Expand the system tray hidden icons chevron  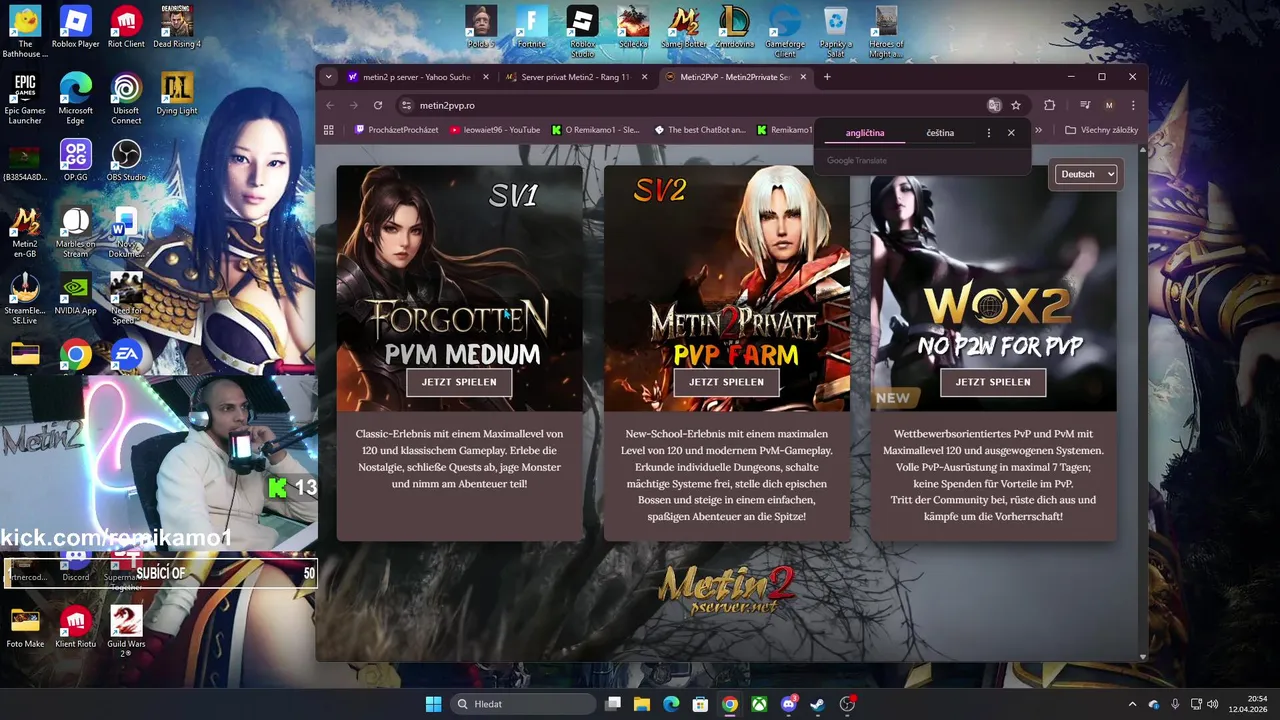(x=1132, y=704)
